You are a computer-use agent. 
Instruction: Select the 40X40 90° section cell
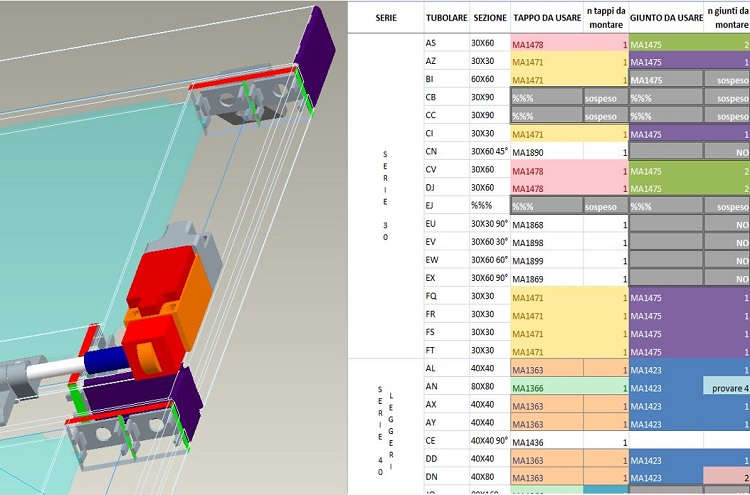point(490,441)
